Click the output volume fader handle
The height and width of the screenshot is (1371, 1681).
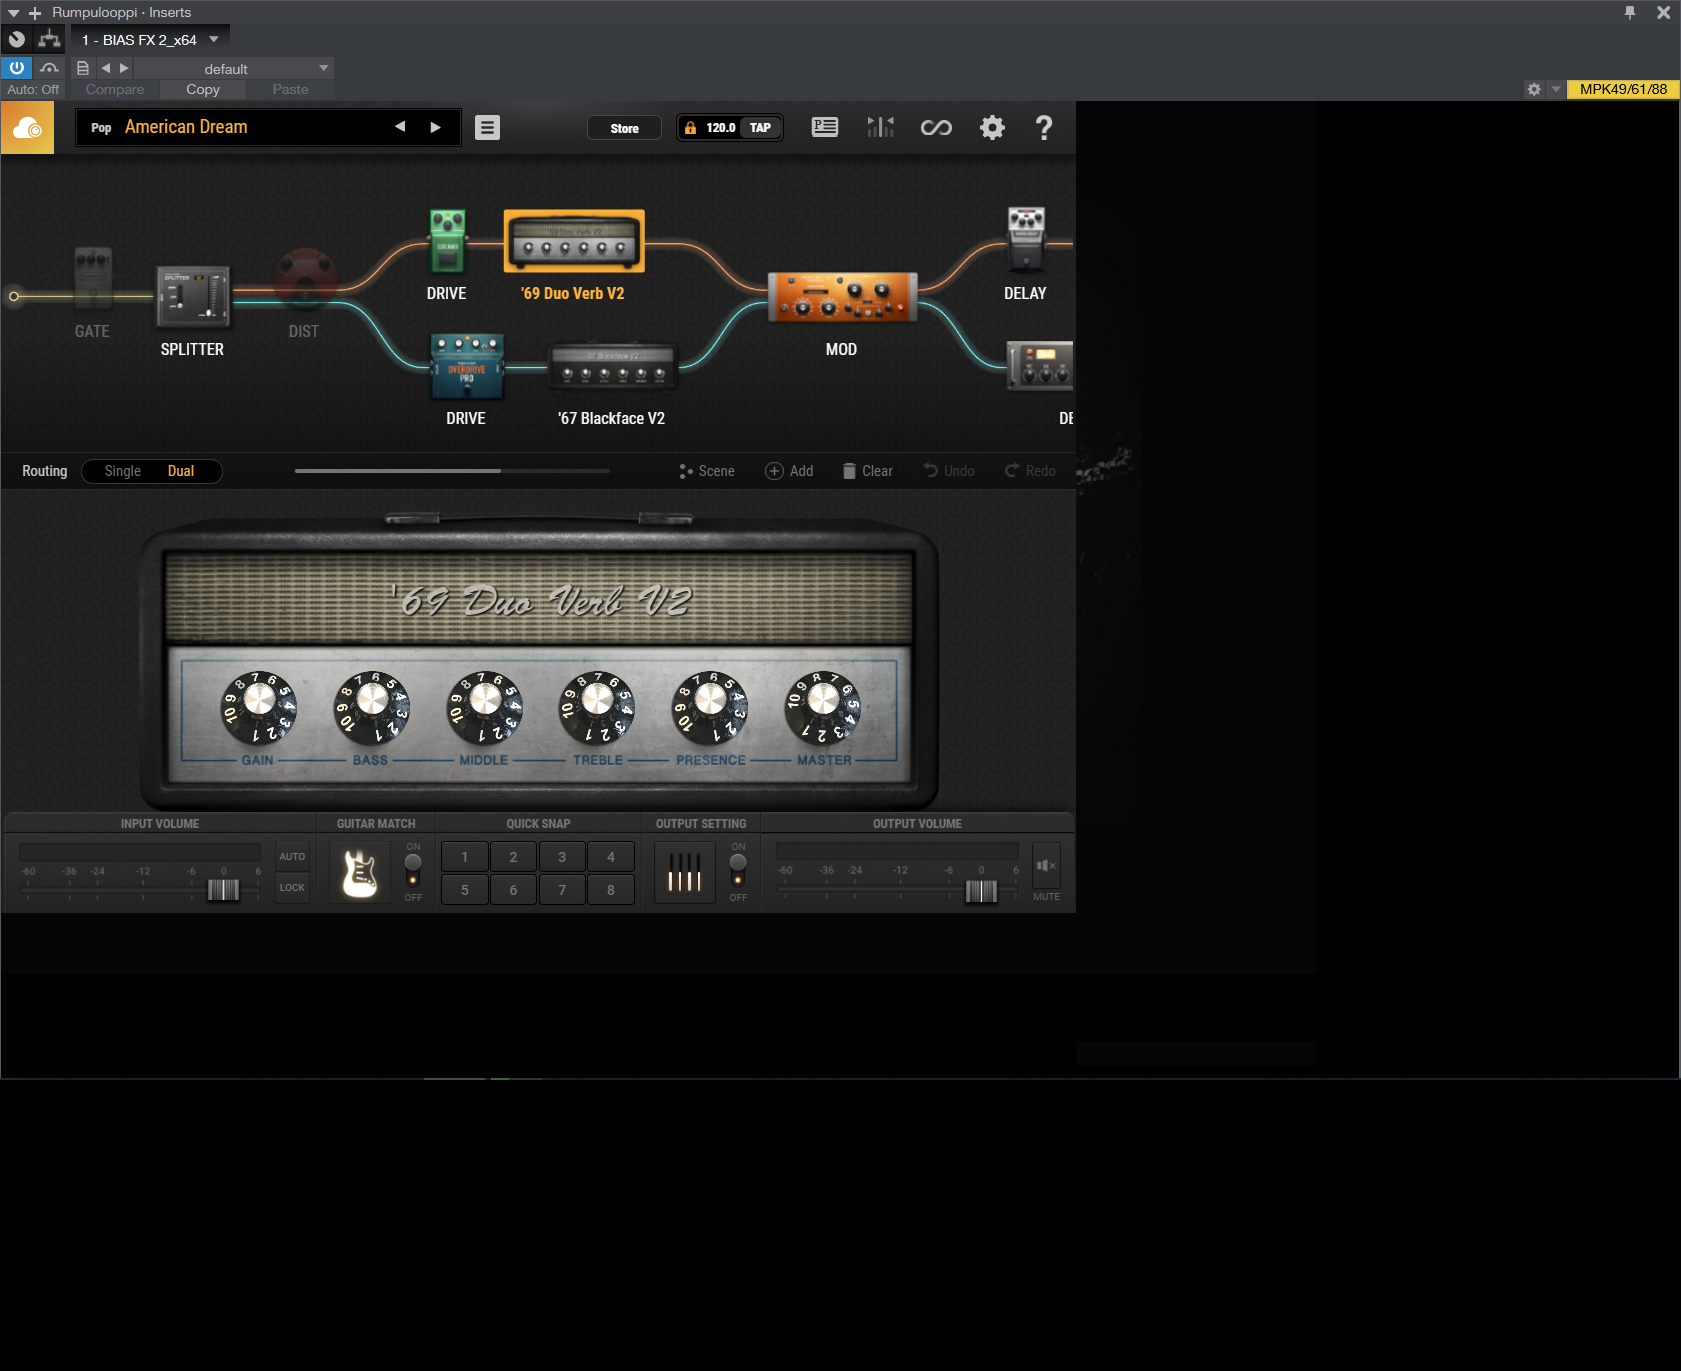tap(981, 891)
